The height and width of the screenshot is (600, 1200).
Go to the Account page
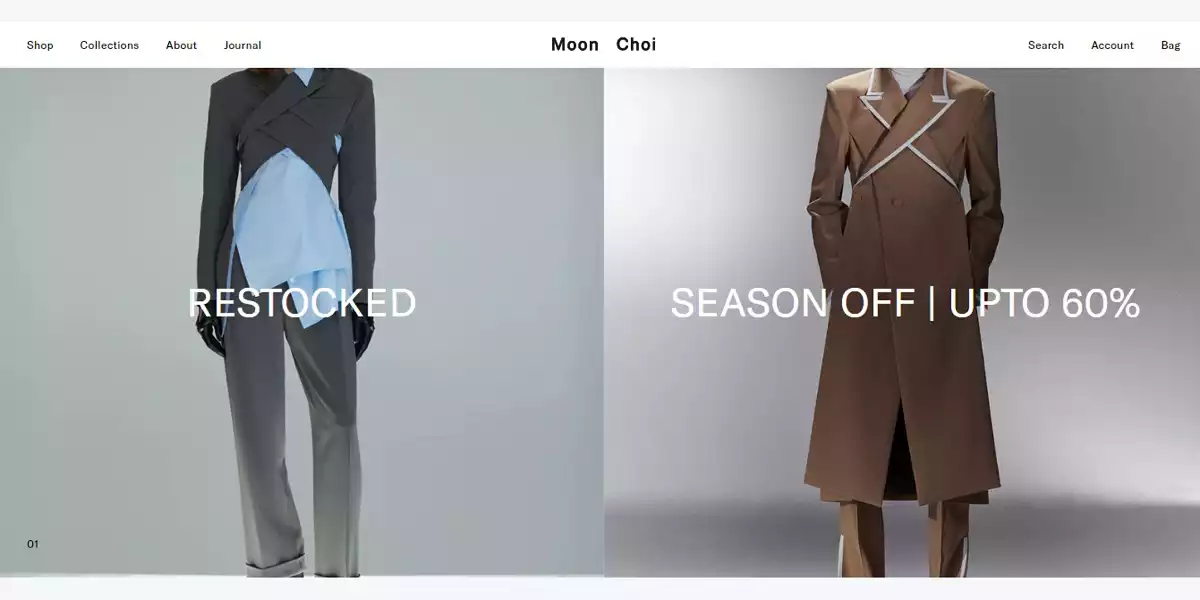[x=1112, y=45]
